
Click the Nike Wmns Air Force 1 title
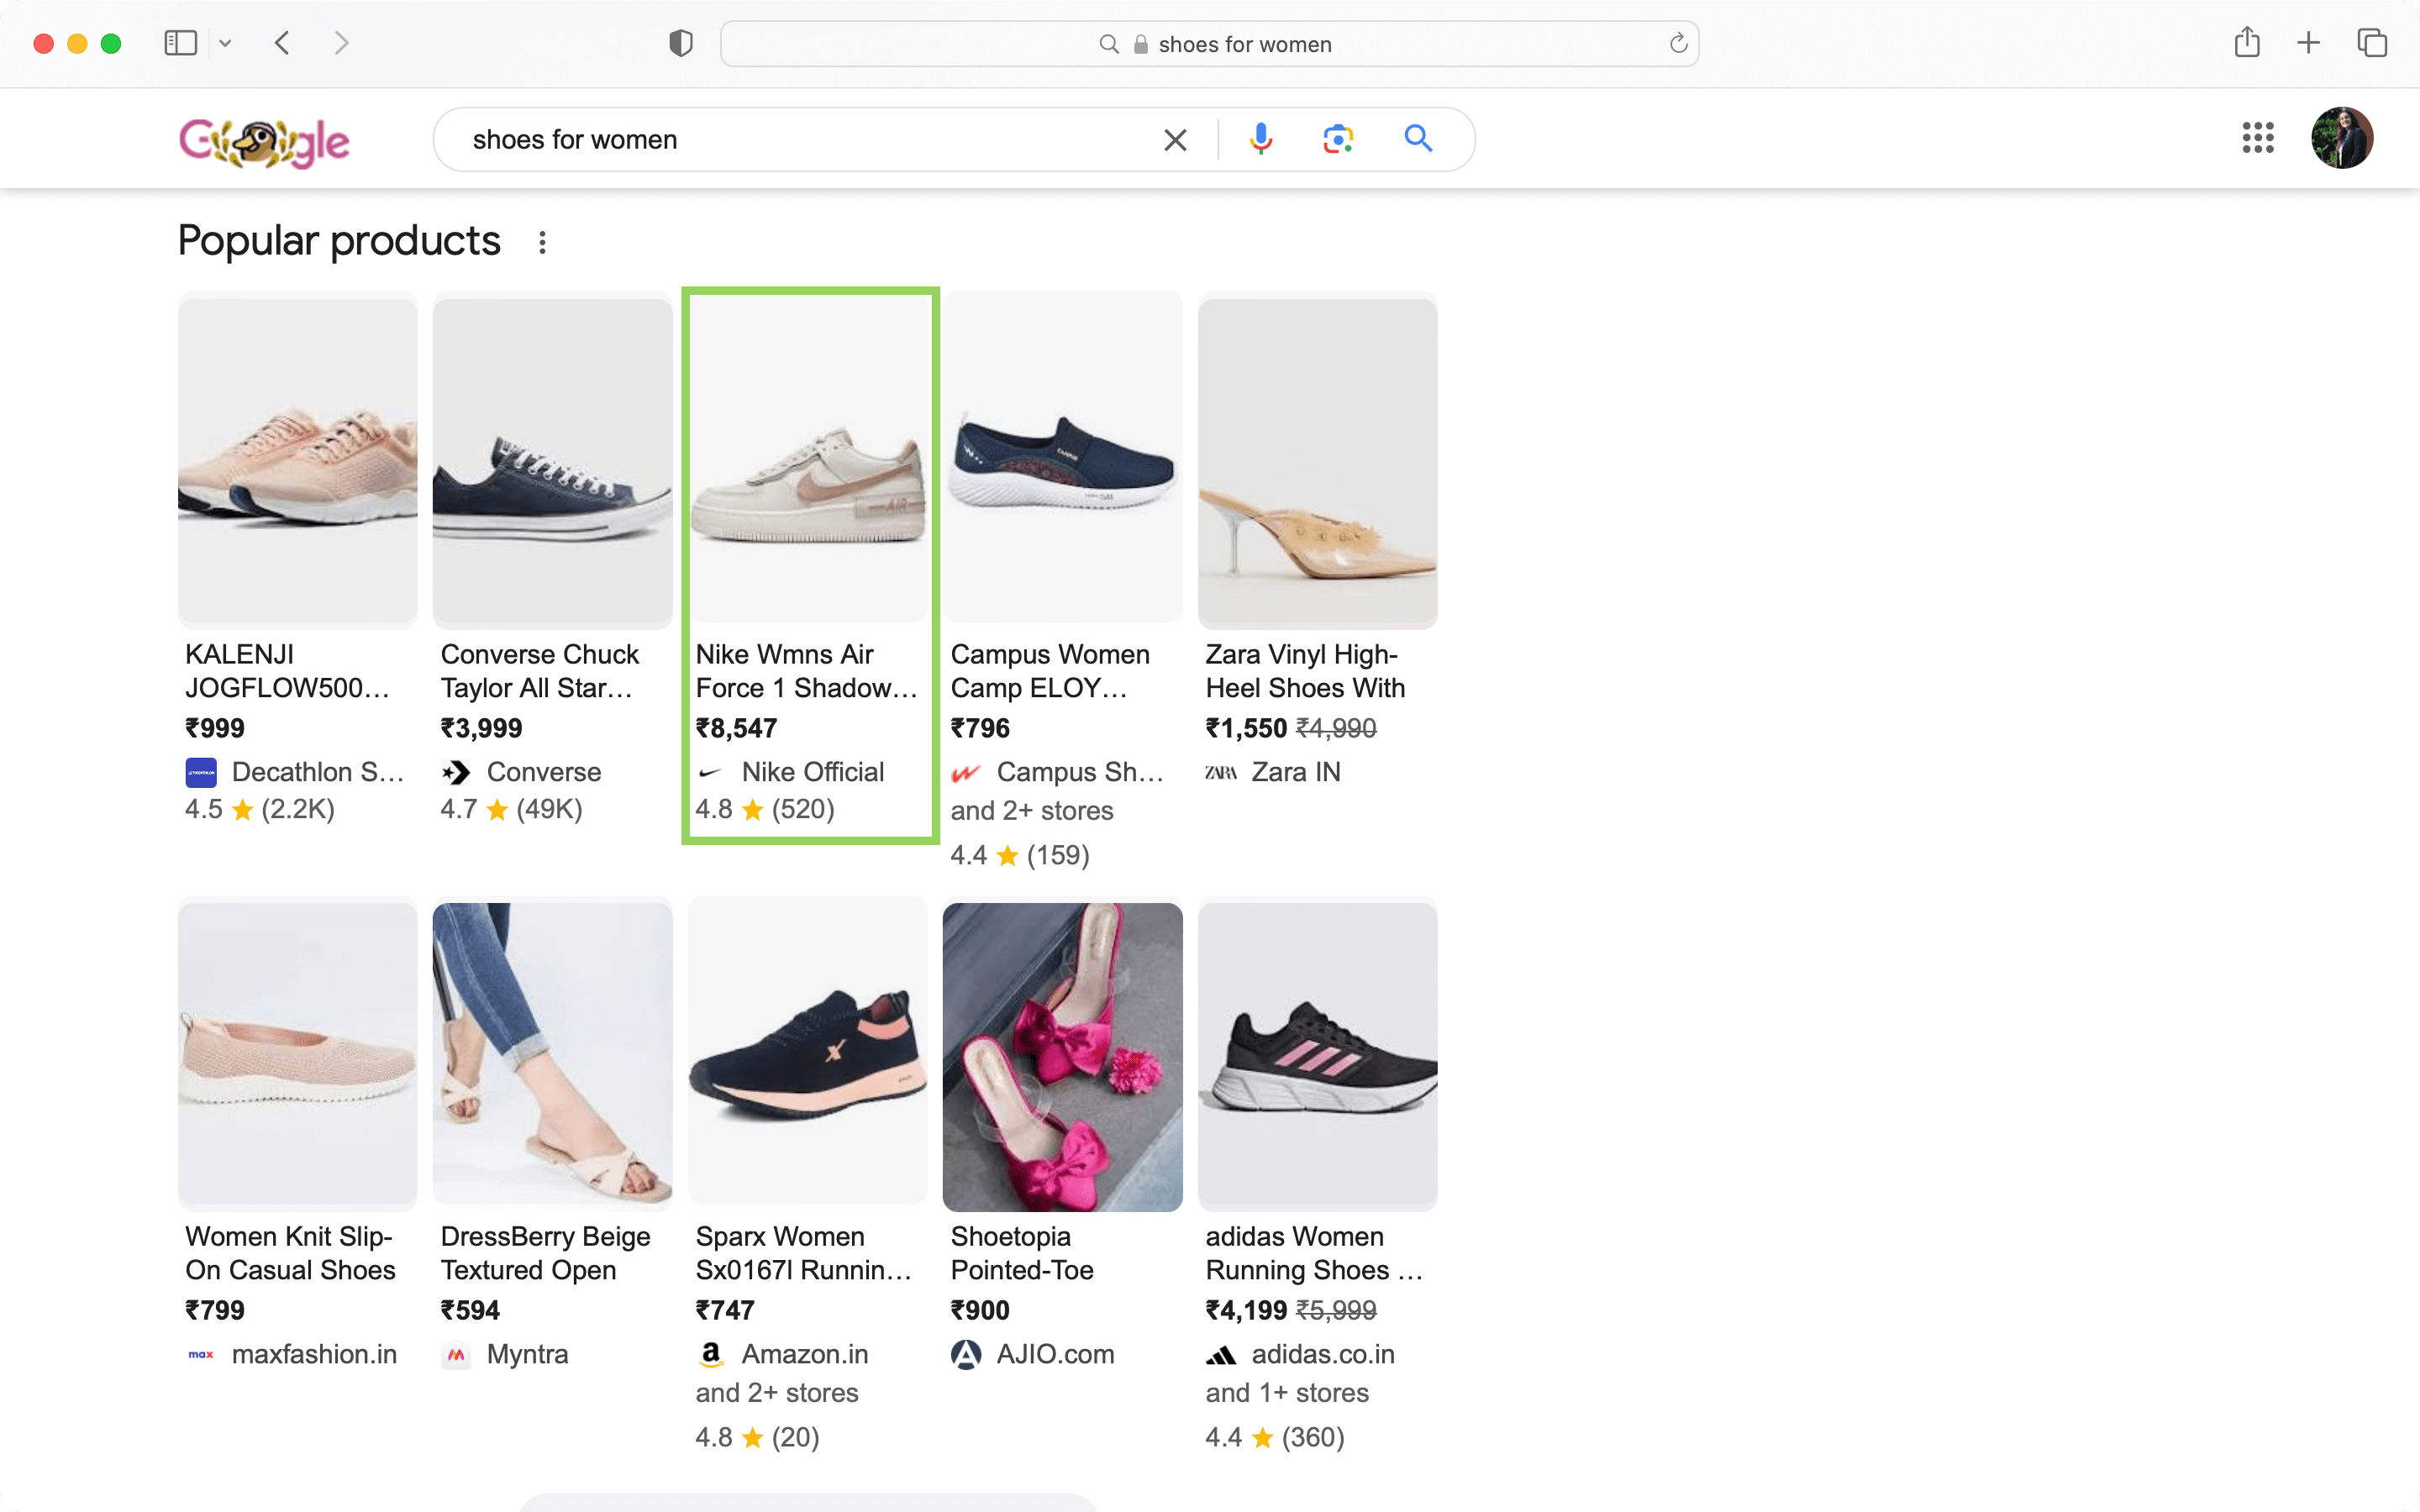click(x=806, y=671)
